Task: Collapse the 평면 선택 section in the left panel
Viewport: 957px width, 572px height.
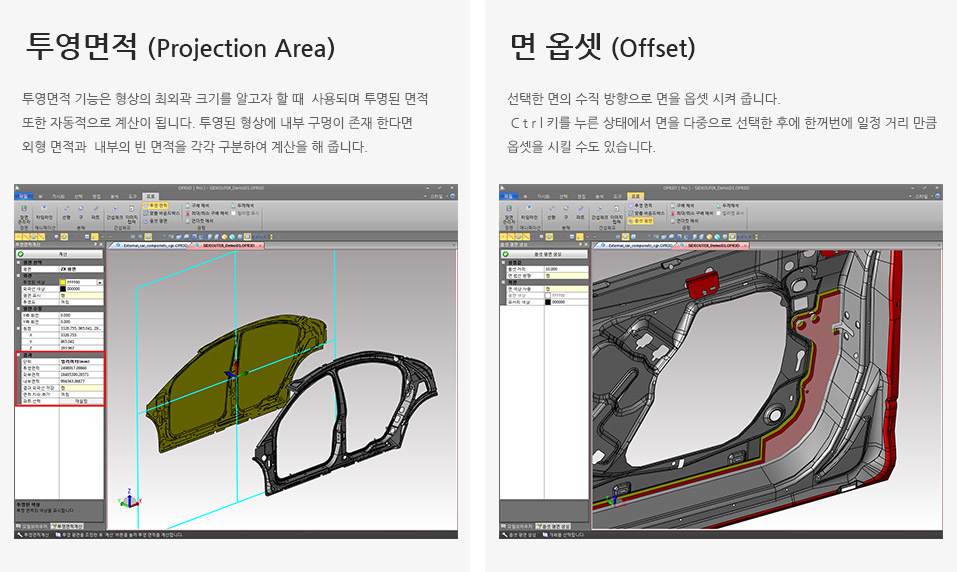Action: [18, 262]
